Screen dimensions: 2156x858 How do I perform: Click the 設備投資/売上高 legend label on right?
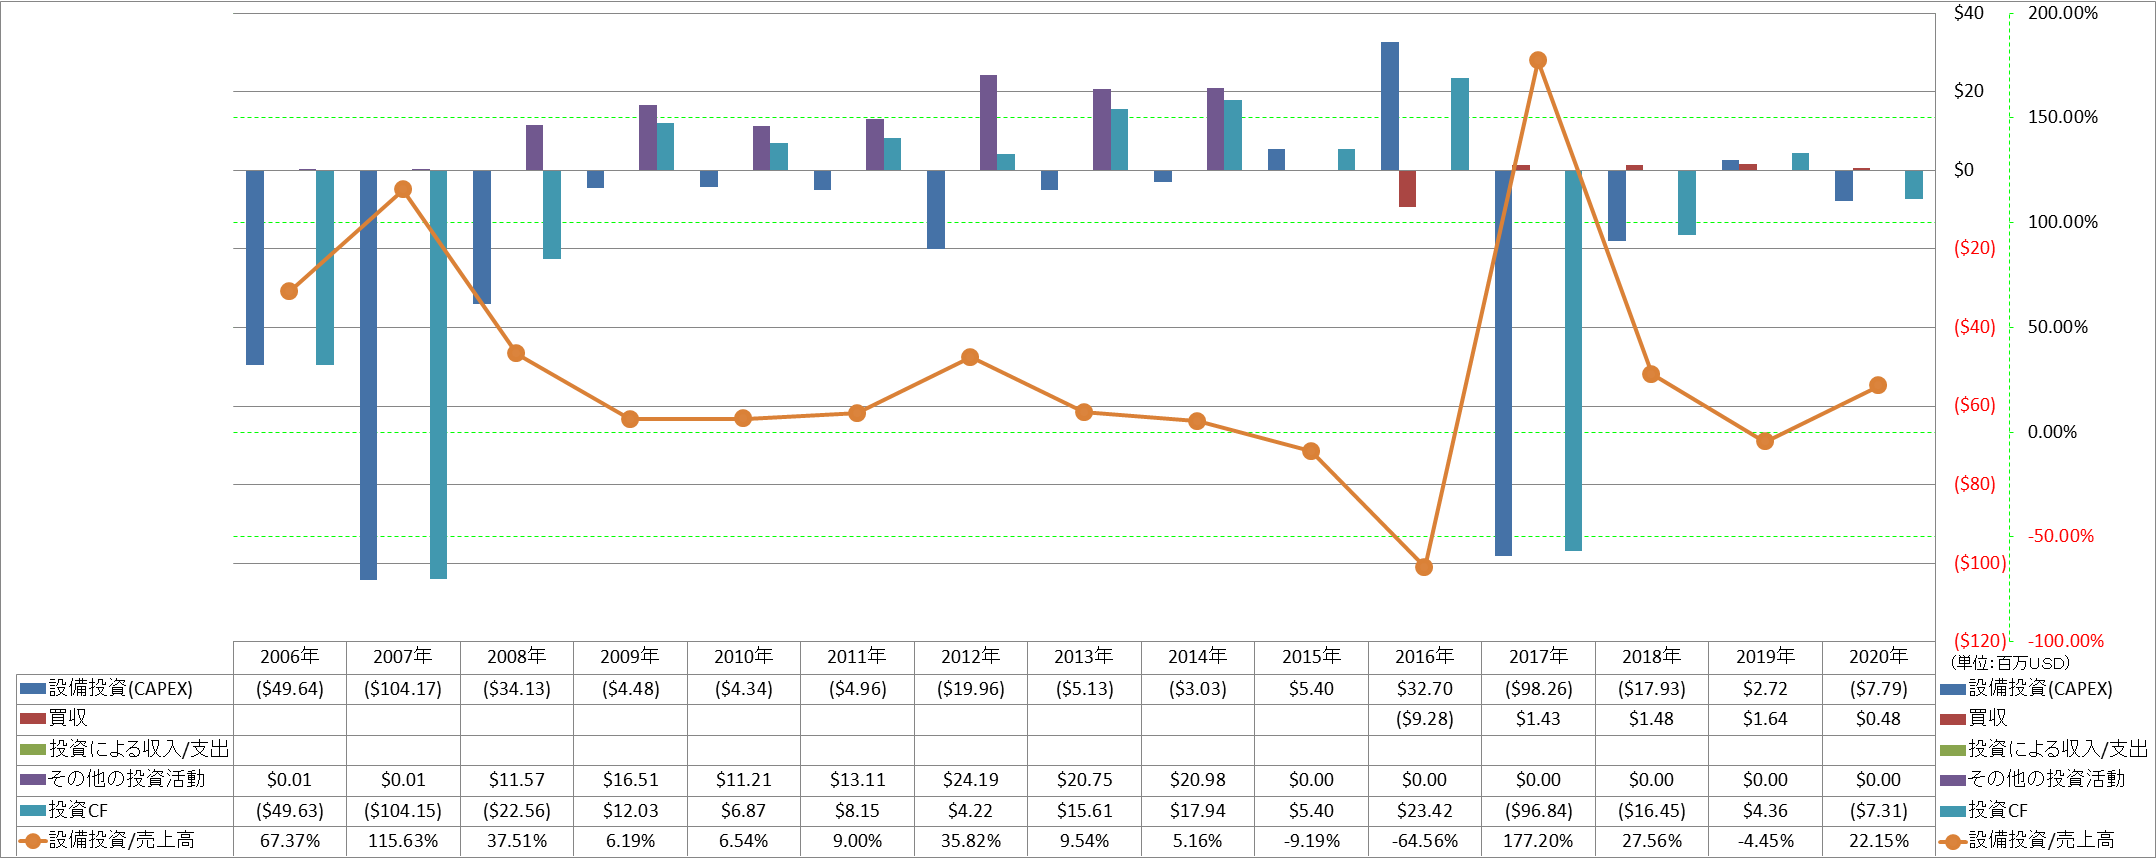[x=2041, y=841]
